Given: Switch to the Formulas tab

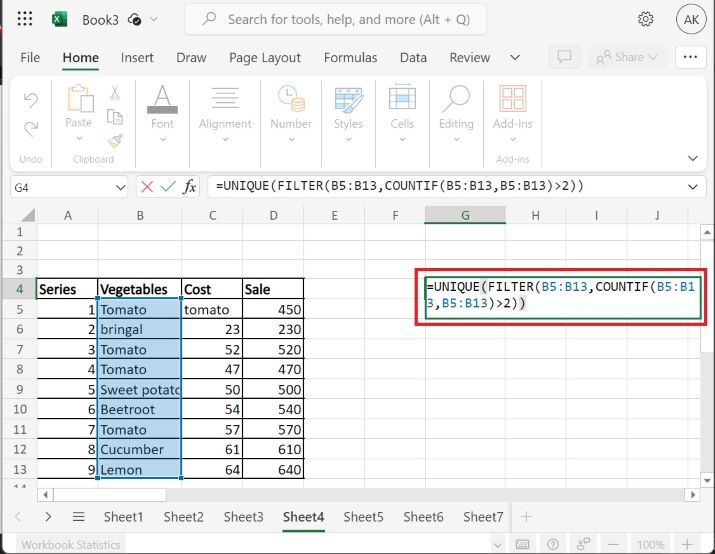Looking at the screenshot, I should pyautogui.click(x=350, y=57).
